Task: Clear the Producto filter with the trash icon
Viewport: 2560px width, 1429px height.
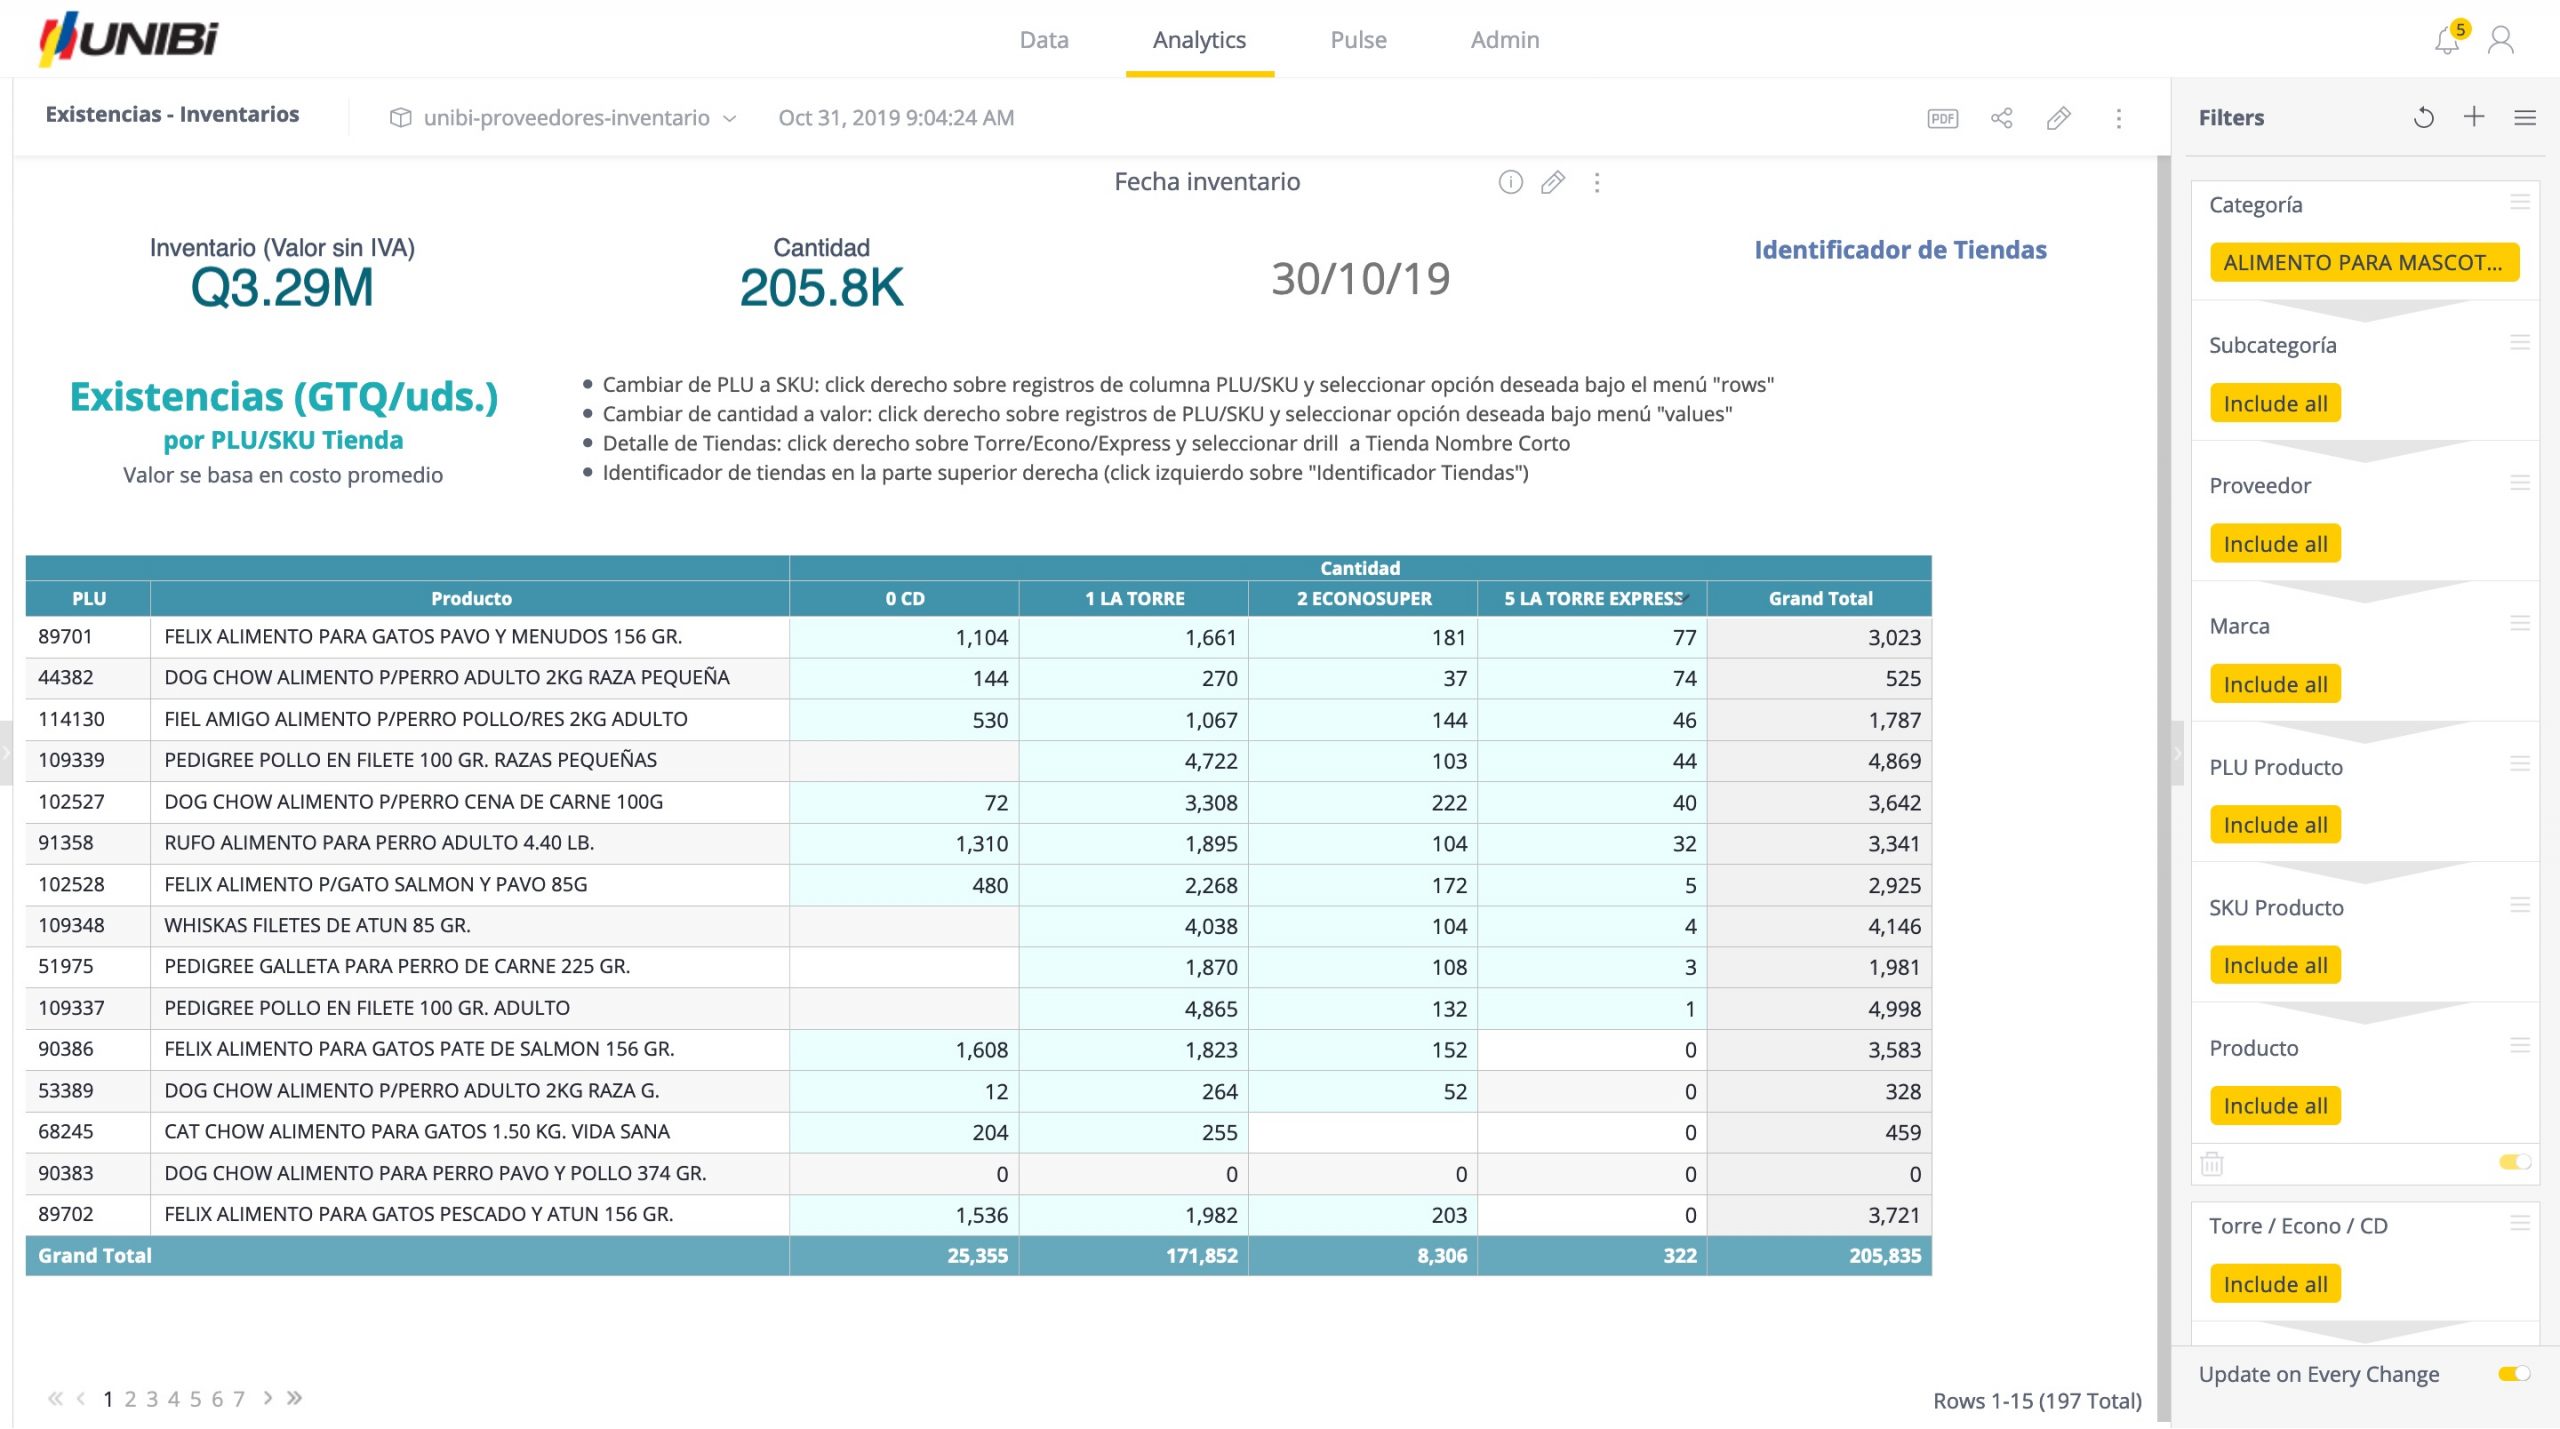Action: [x=2212, y=1163]
